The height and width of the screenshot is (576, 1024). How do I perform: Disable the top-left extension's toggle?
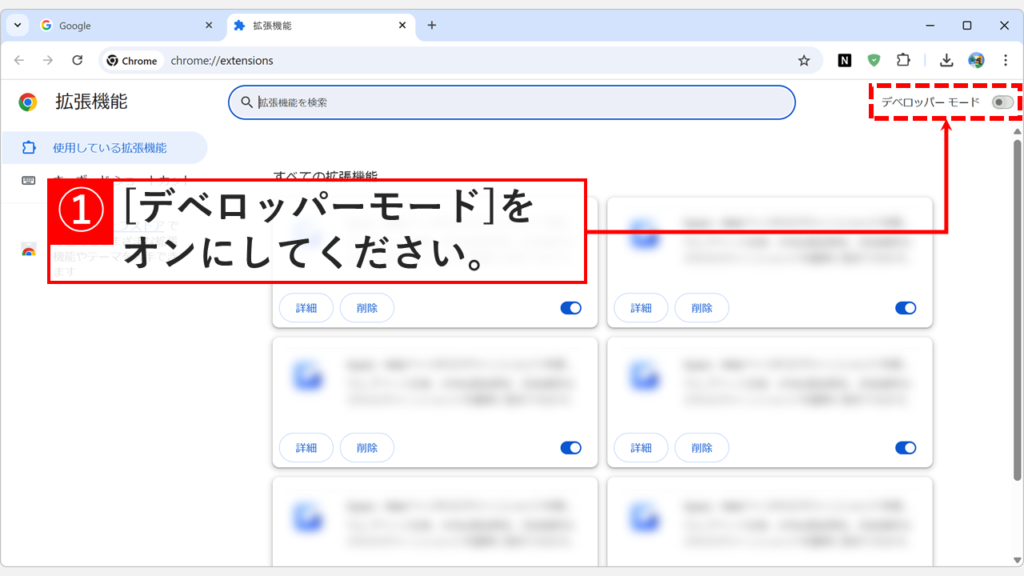[x=570, y=307]
